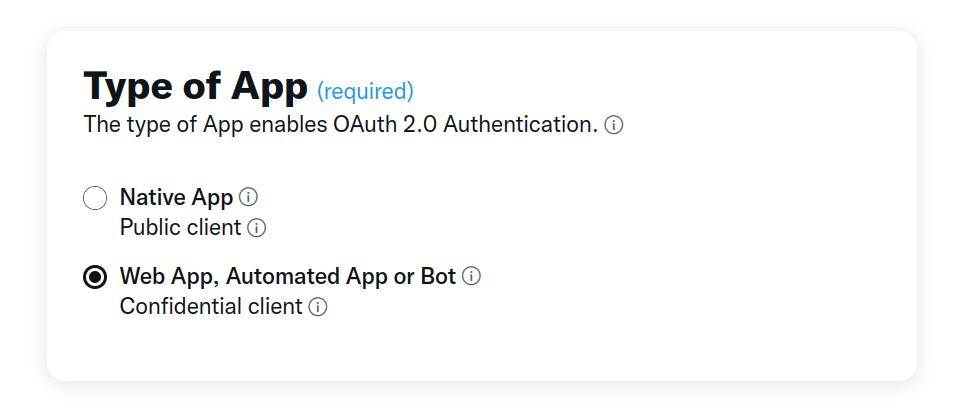This screenshot has width=964, height=417.
Task: Click the OAuth 2.0 Authentication description sentence
Action: click(x=340, y=126)
